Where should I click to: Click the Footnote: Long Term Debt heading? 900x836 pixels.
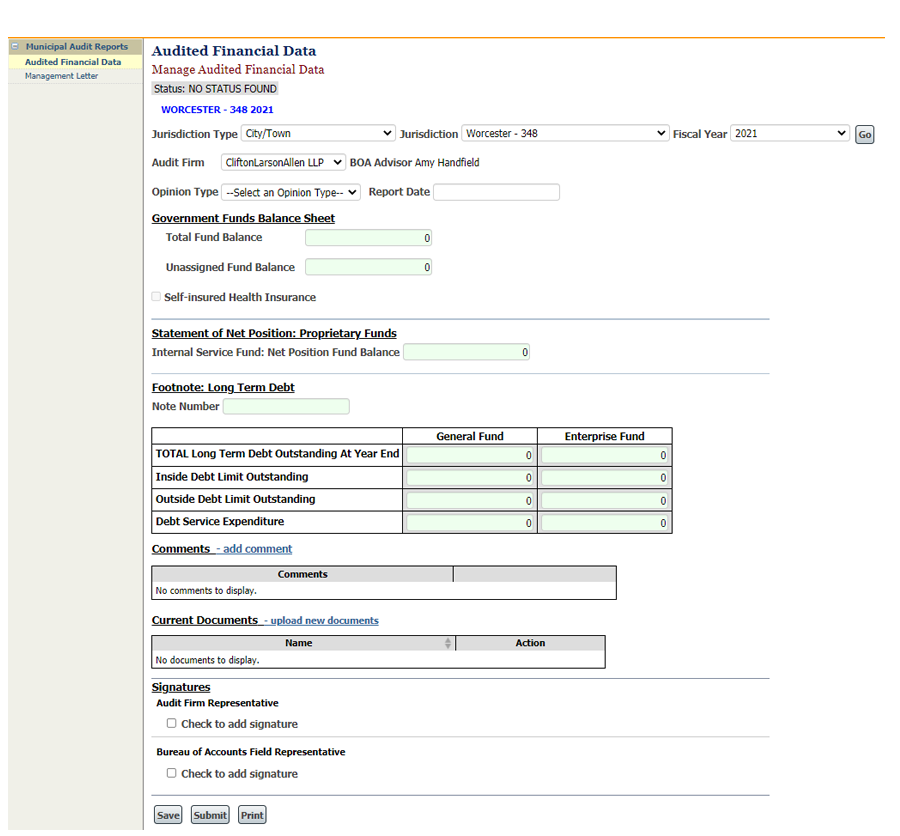(223, 388)
